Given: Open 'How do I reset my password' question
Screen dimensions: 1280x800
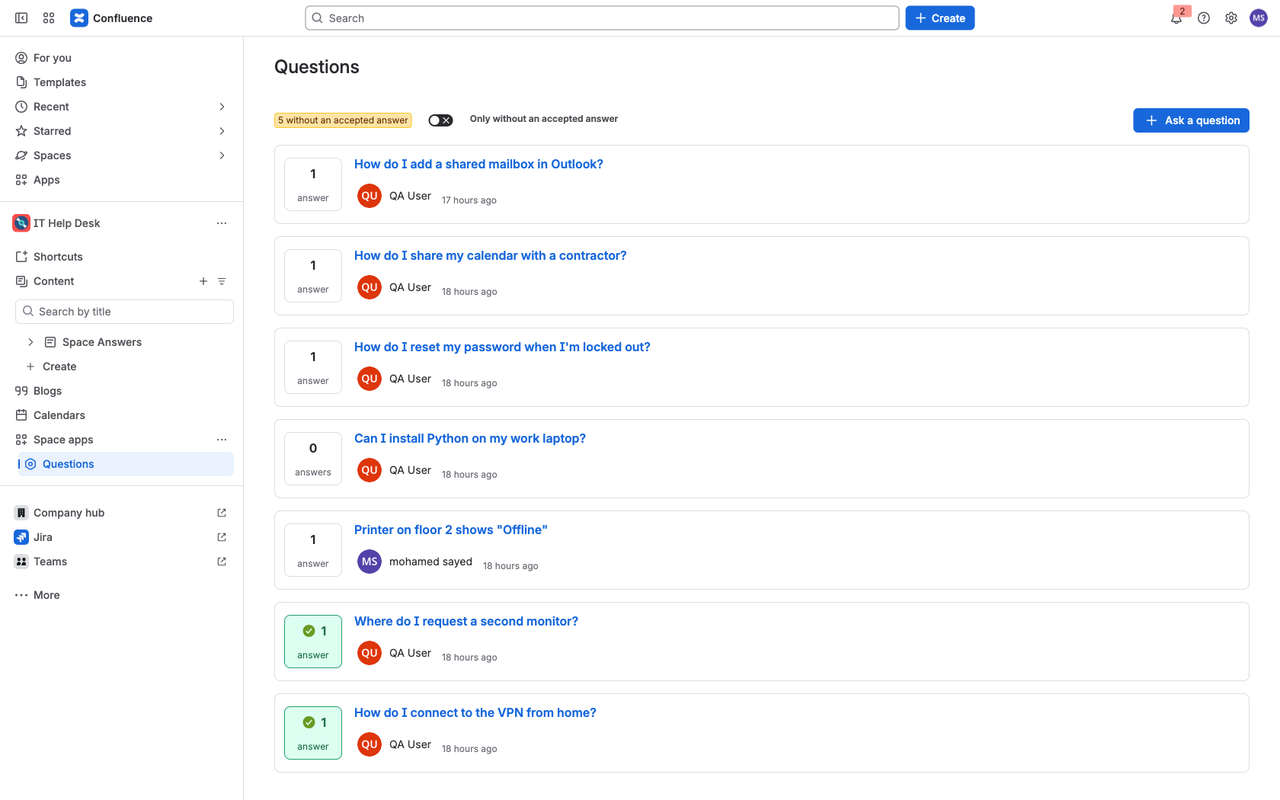Looking at the screenshot, I should pyautogui.click(x=502, y=347).
